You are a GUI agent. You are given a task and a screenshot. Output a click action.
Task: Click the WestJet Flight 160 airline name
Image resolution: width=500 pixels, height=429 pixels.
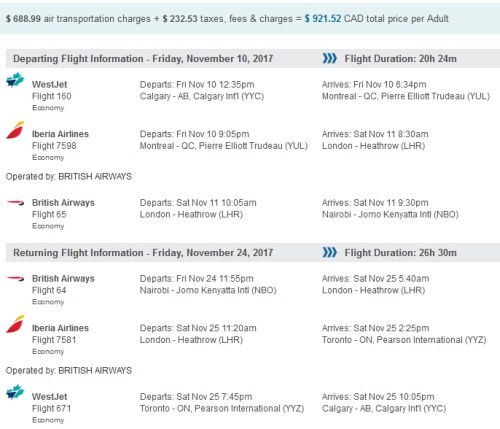(50, 84)
